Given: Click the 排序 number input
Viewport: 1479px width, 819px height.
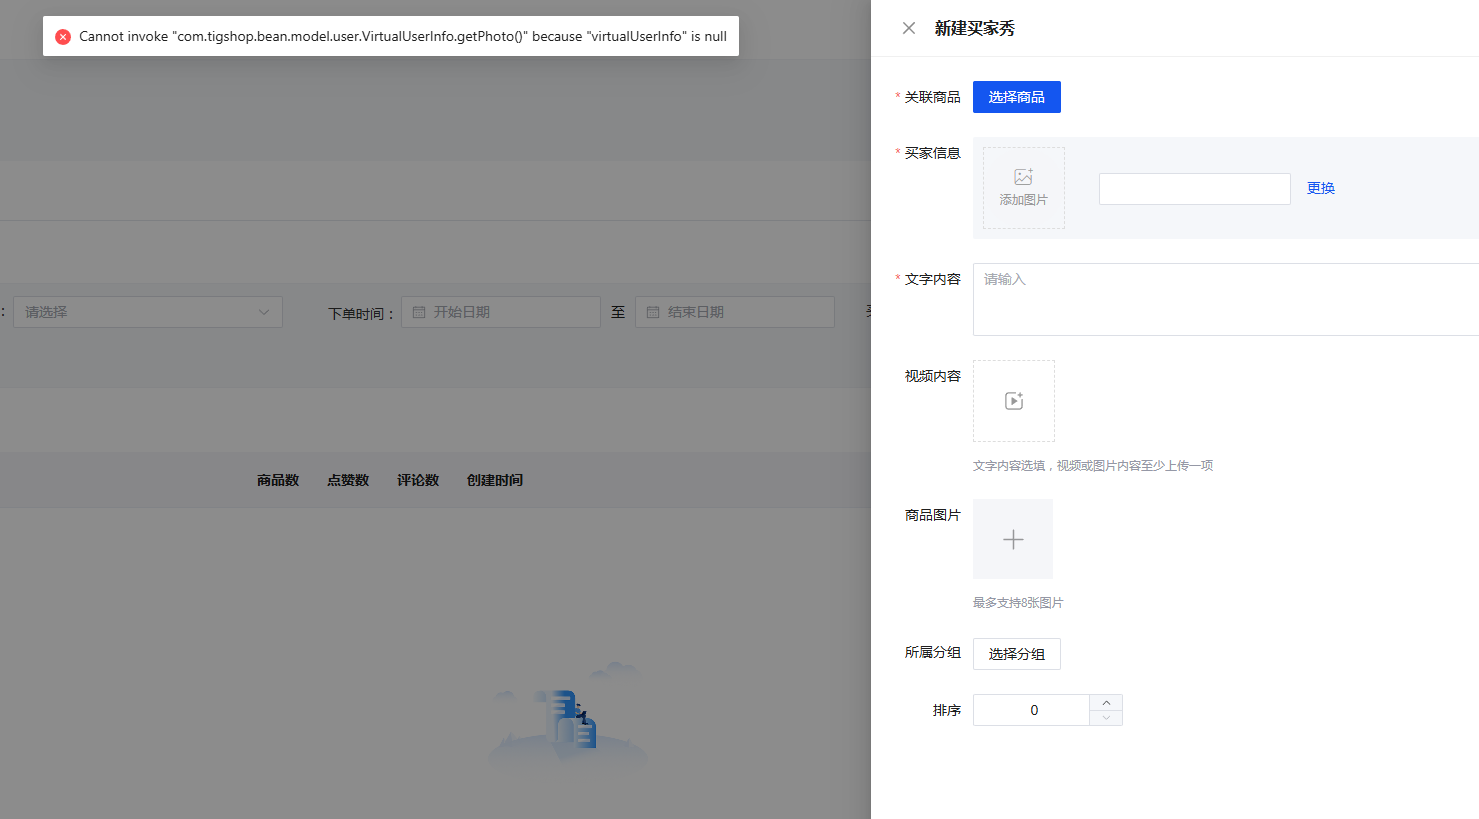Looking at the screenshot, I should [x=1032, y=710].
